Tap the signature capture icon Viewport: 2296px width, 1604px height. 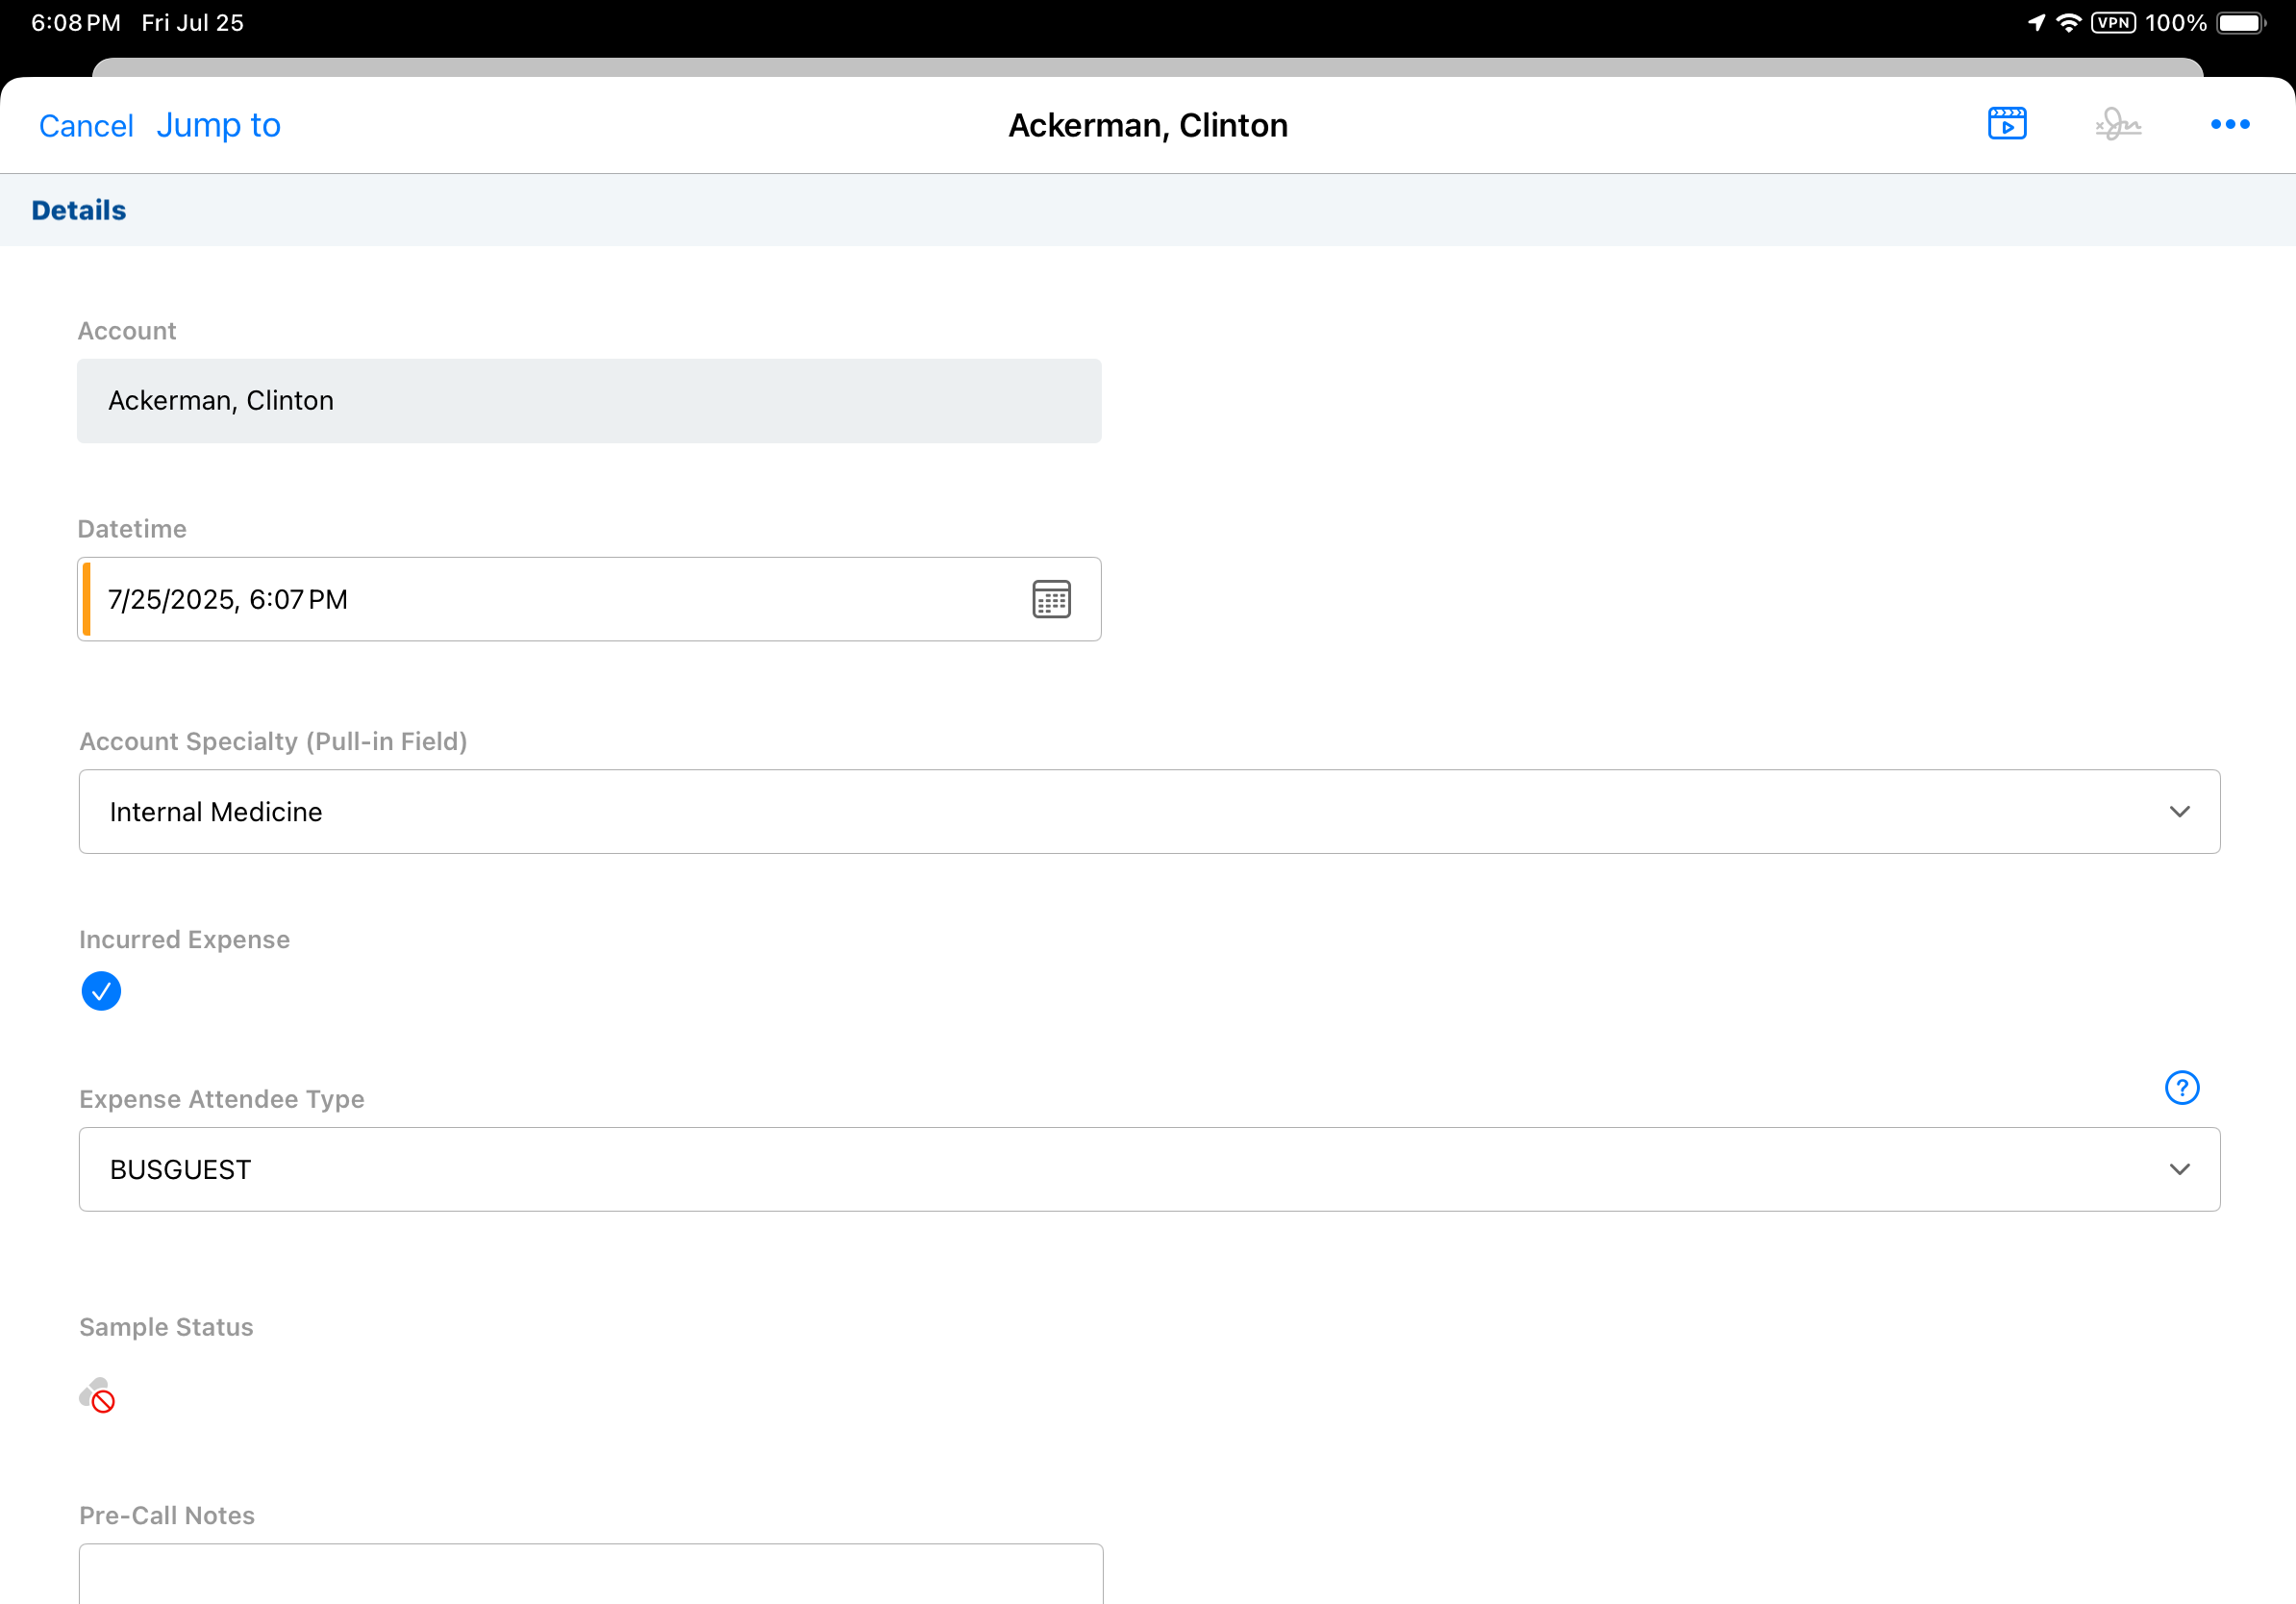2118,124
